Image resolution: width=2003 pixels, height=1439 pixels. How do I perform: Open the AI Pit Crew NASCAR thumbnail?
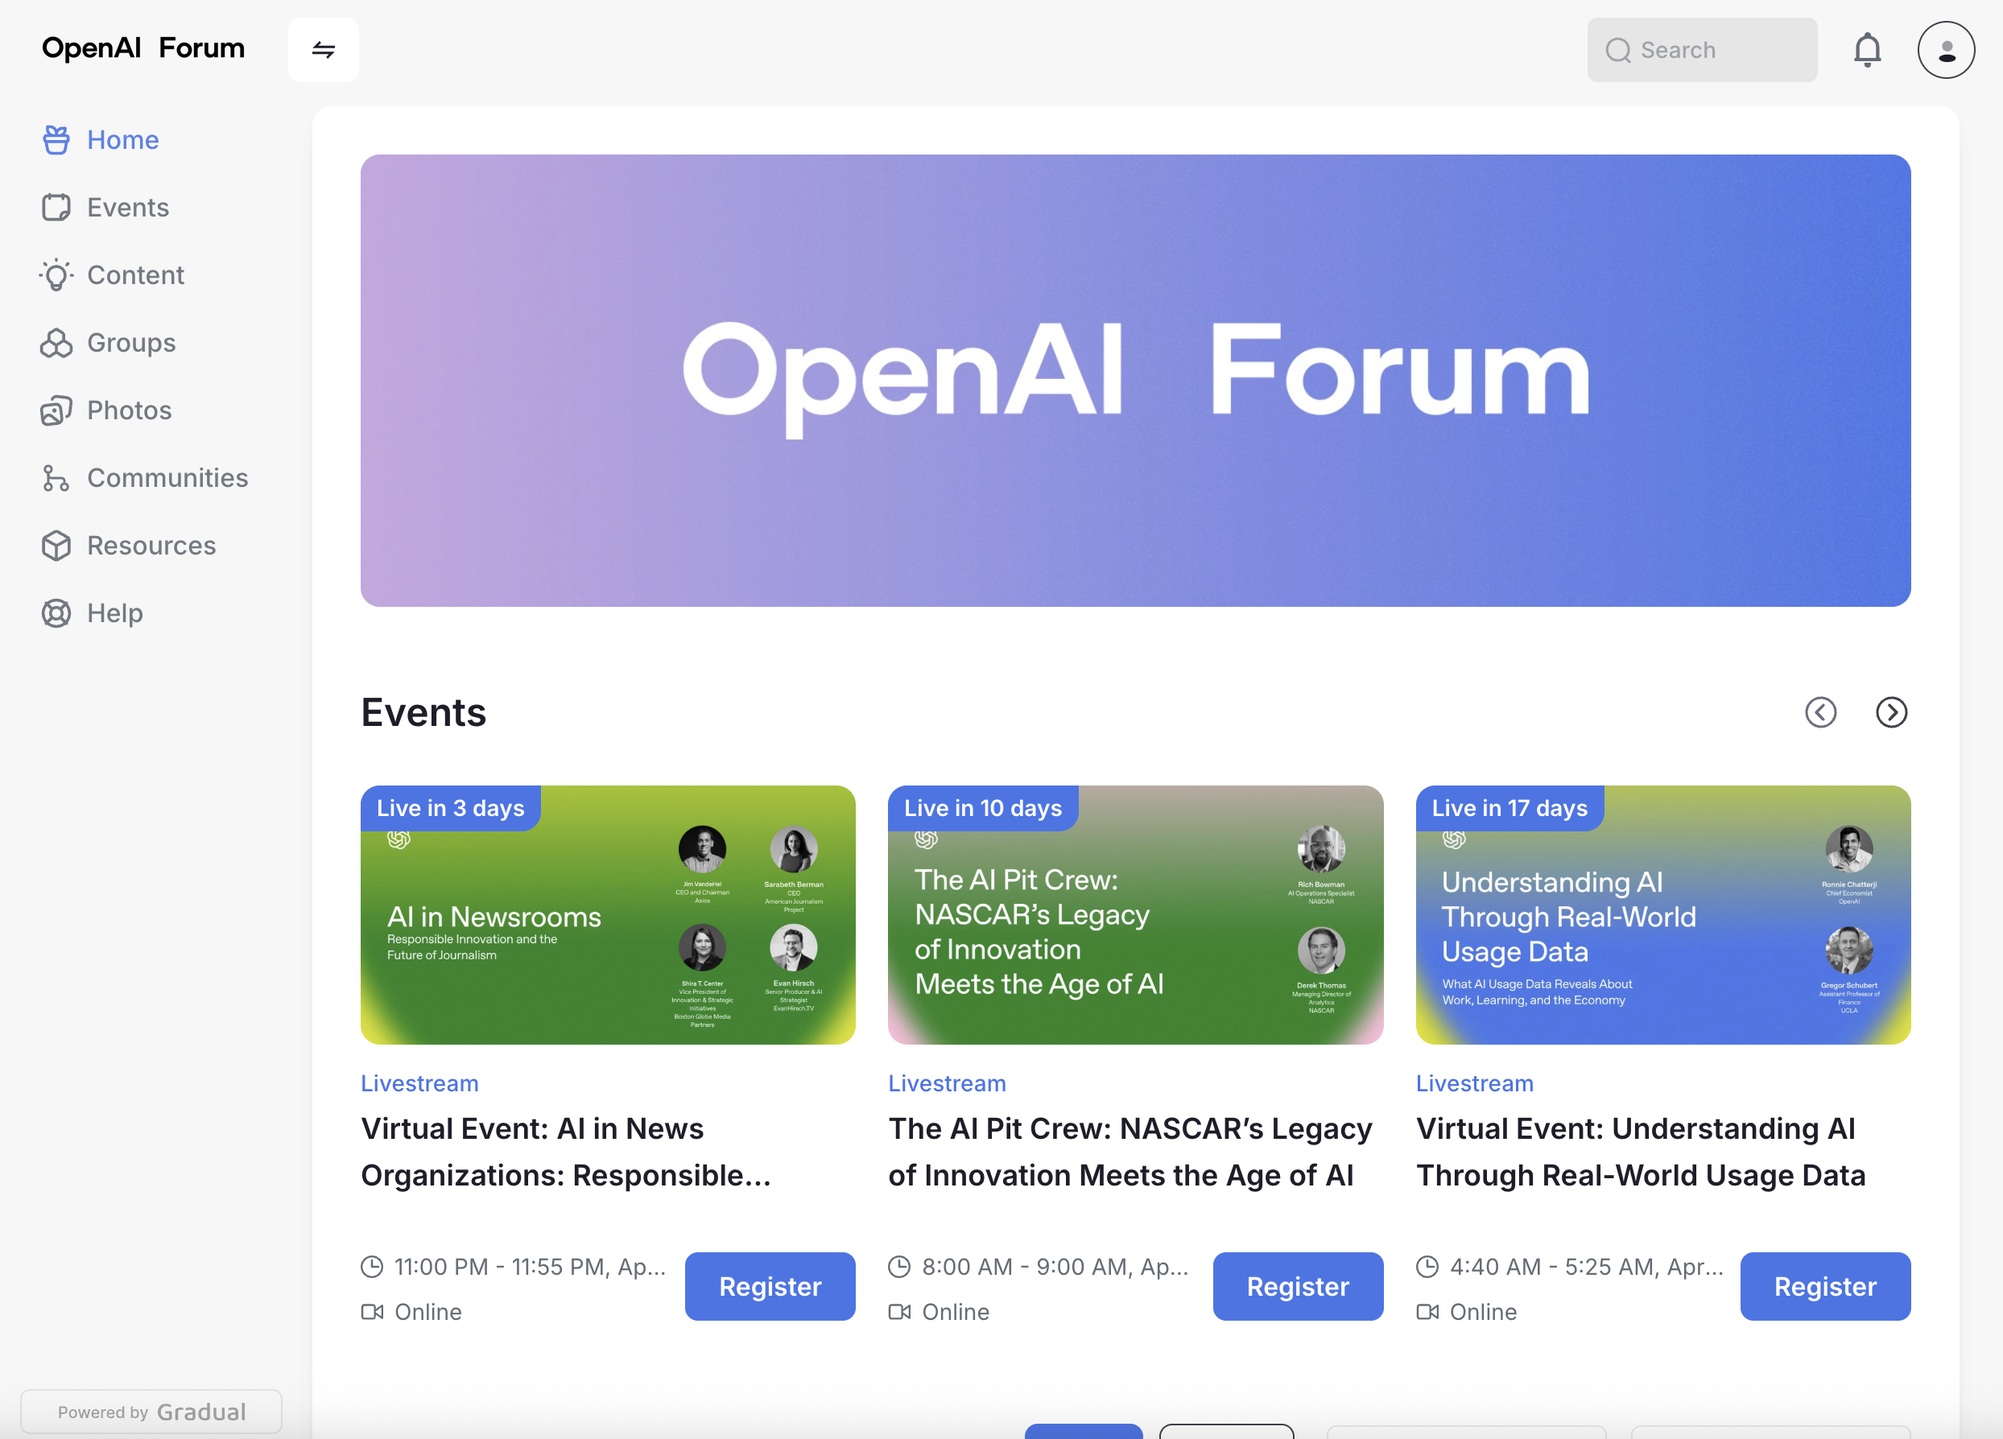click(x=1135, y=915)
